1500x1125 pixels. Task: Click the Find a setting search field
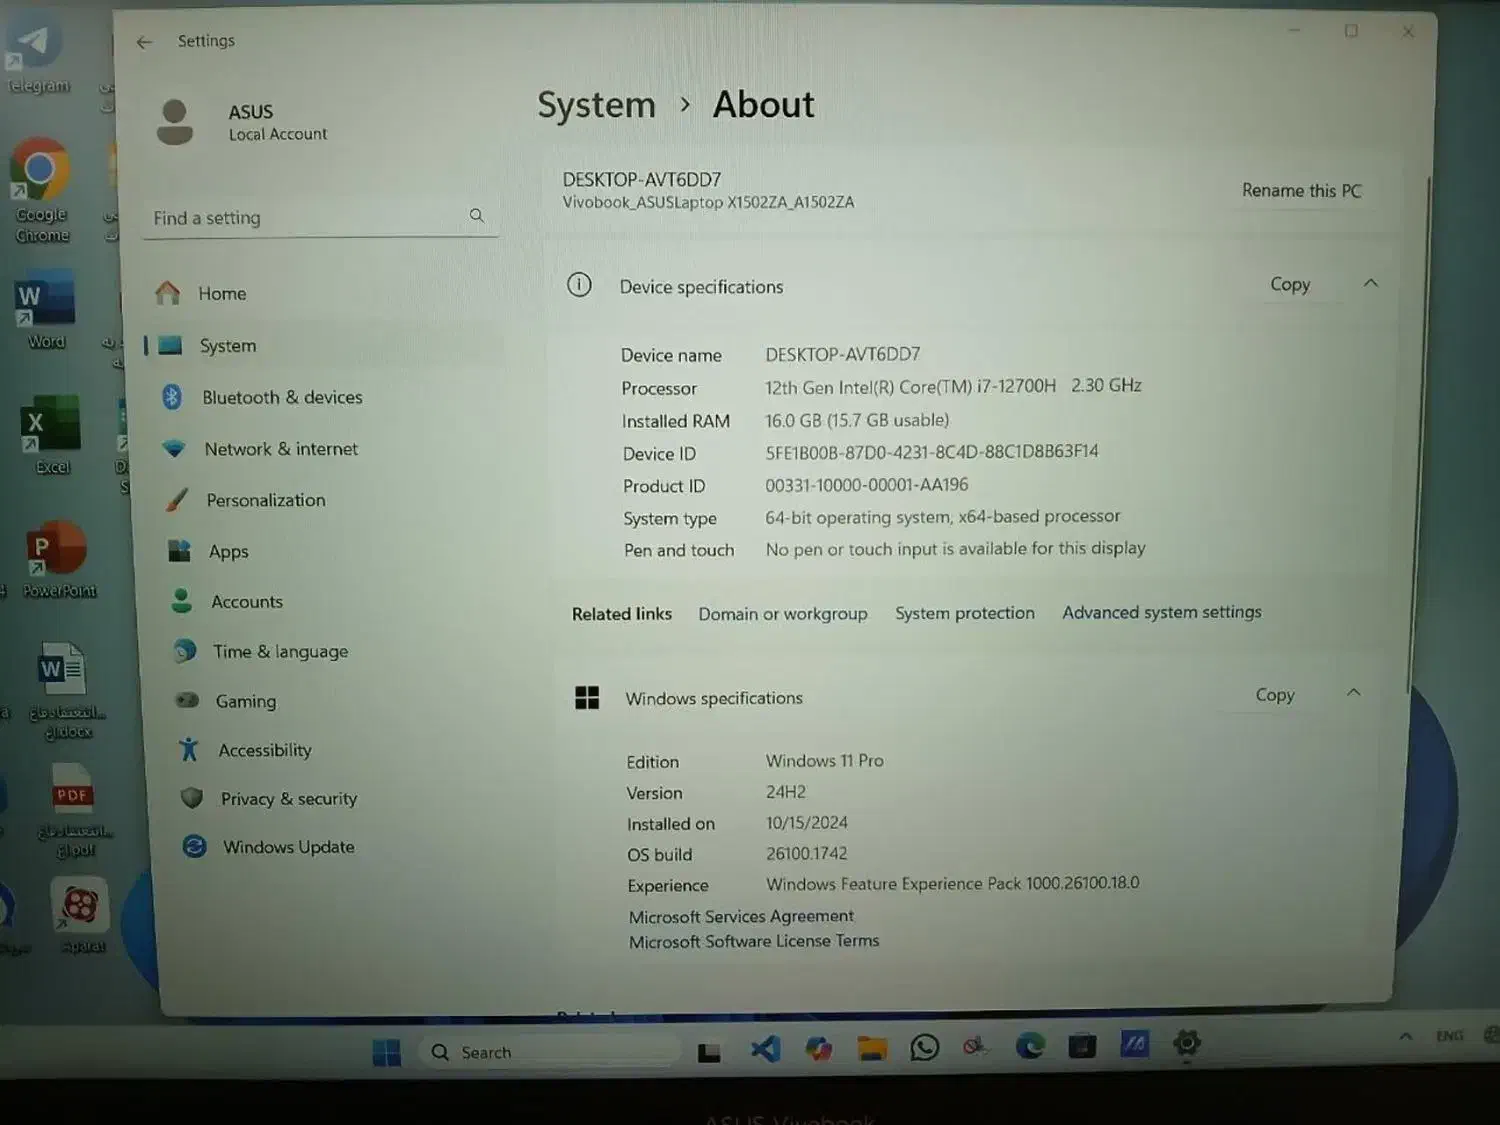coord(305,218)
